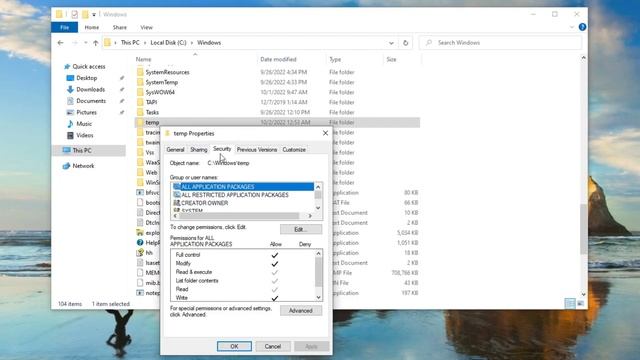Click Properties icon in title bar toolbar
Image resolution: width=640 pixels, height=360 pixels.
[x=74, y=14]
